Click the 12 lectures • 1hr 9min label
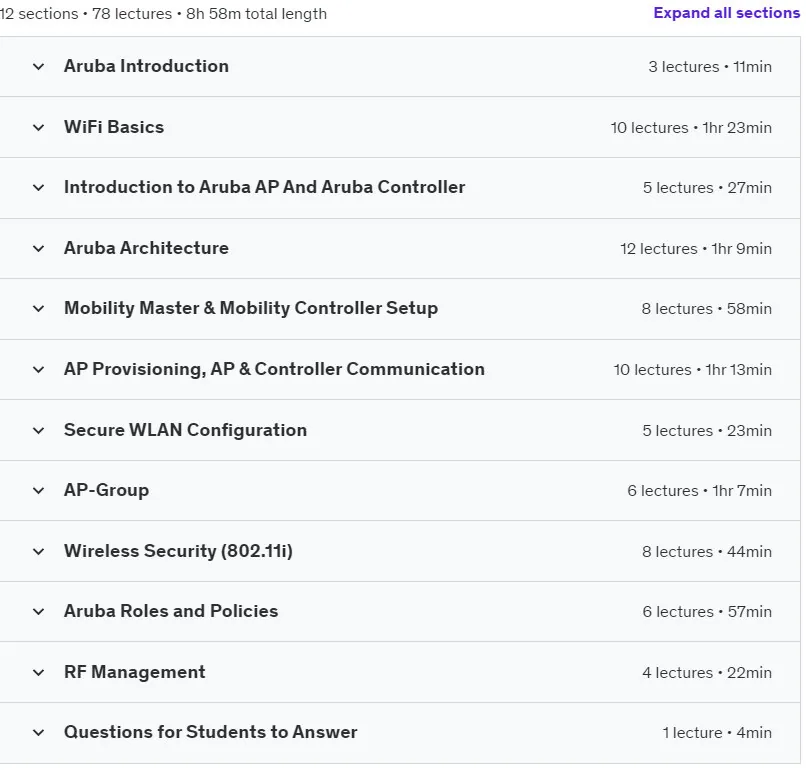806x770 pixels. tap(696, 249)
